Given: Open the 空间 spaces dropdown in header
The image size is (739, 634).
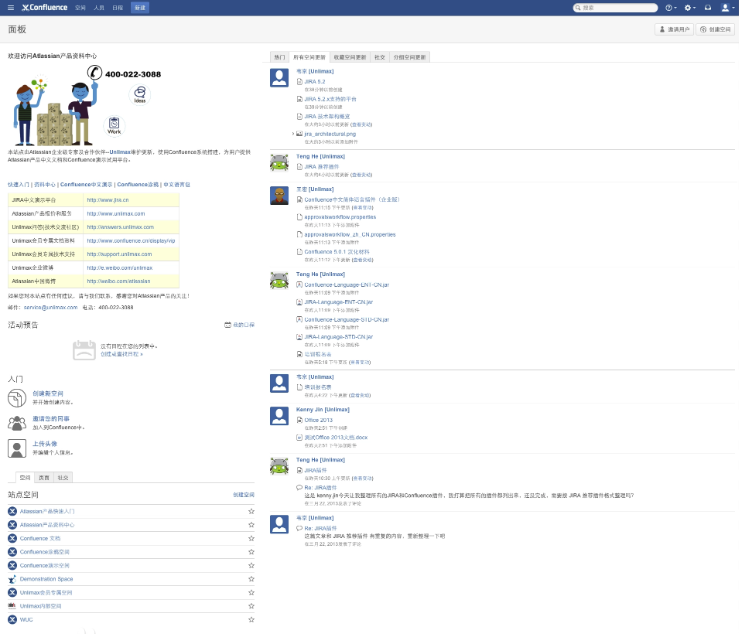Looking at the screenshot, I should (x=80, y=8).
